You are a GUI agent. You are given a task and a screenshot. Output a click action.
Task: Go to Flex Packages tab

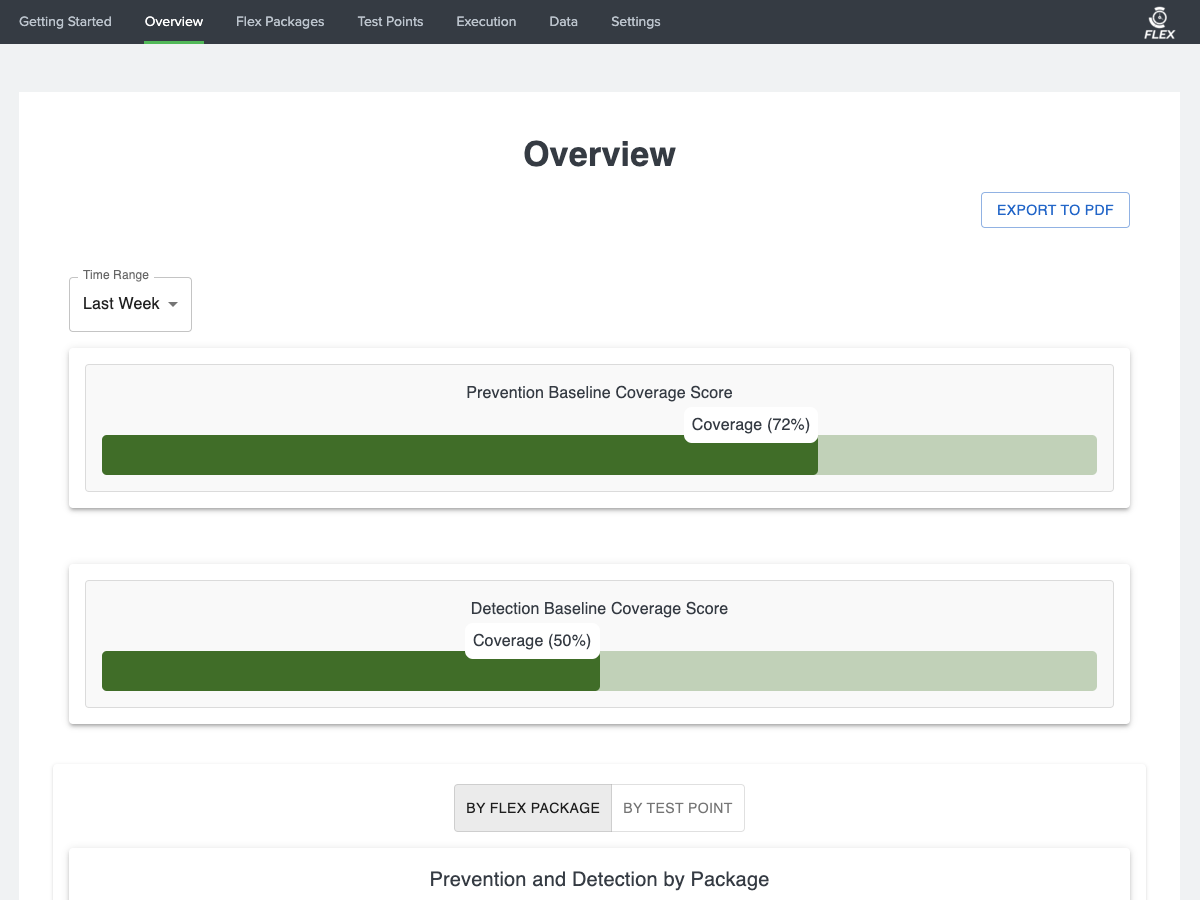click(280, 21)
